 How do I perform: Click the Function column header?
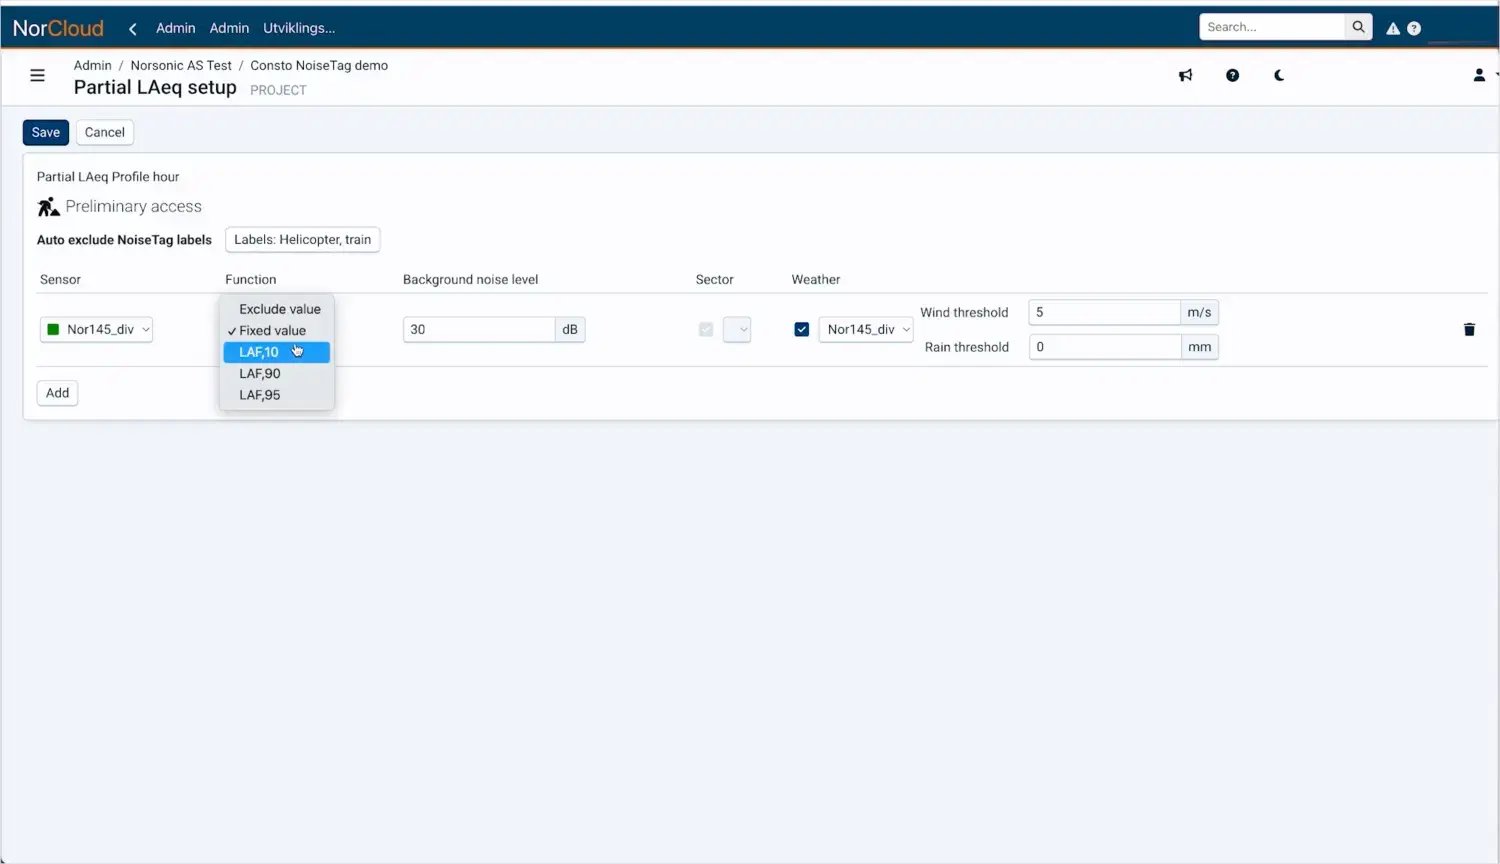[251, 279]
